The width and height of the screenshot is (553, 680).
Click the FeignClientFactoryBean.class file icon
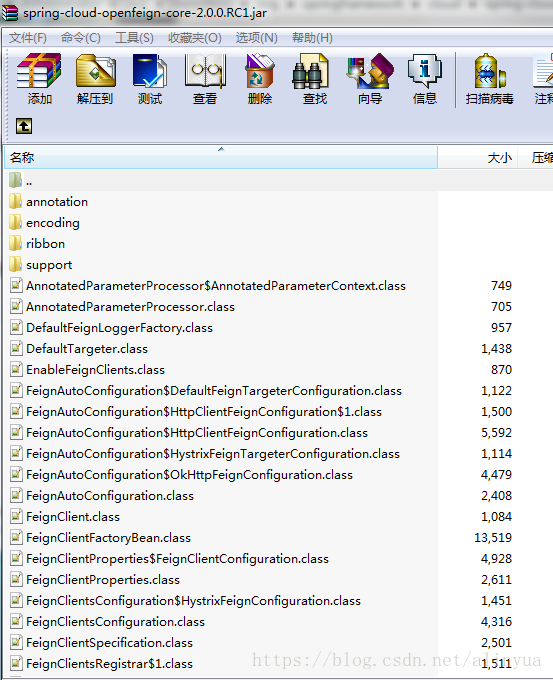point(16,537)
